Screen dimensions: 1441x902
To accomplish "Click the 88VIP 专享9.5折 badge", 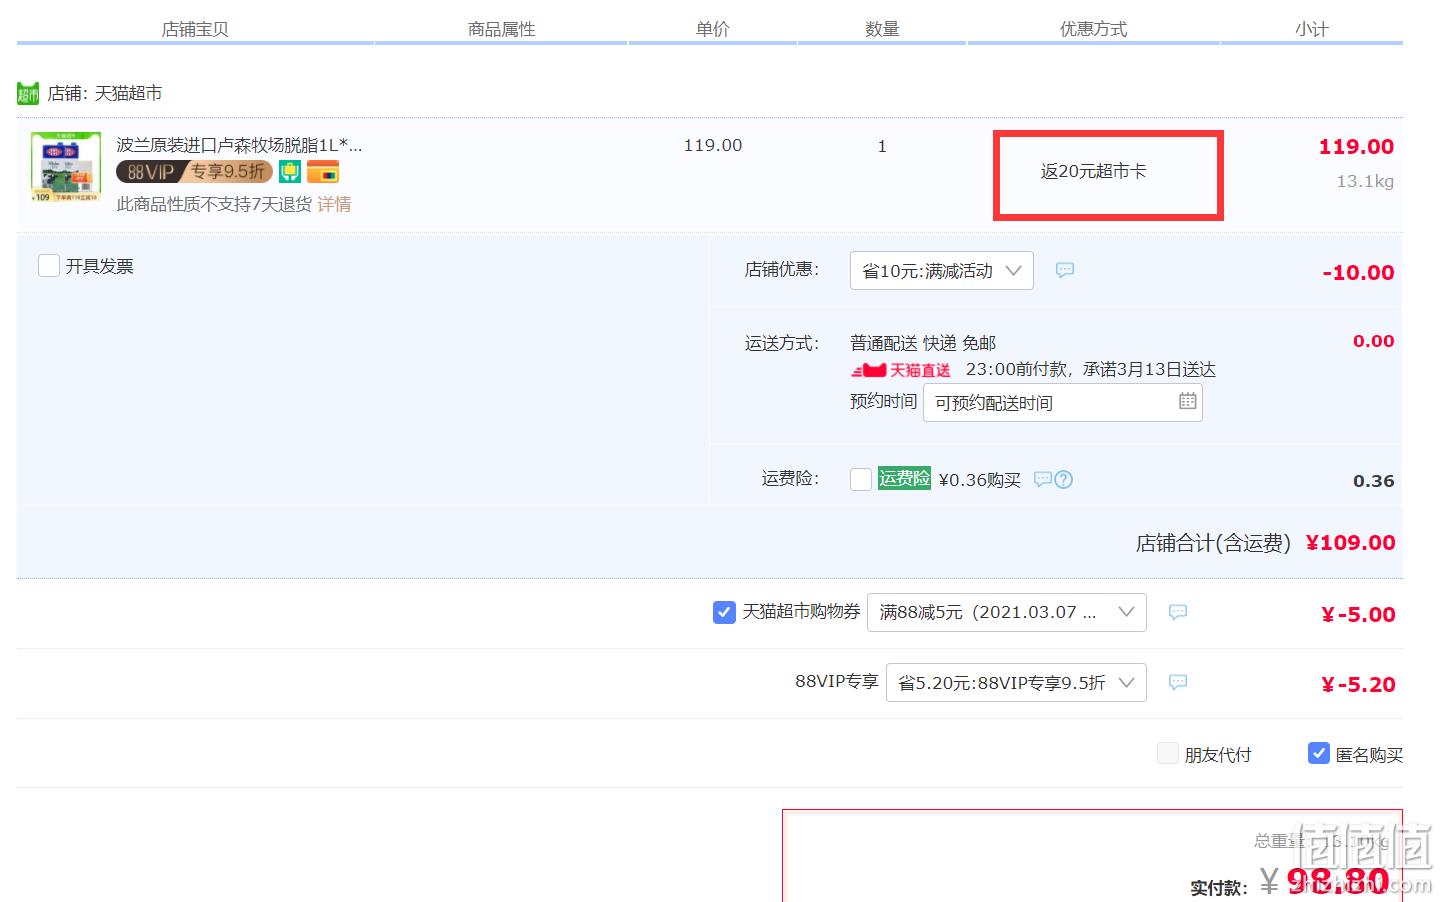I will [194, 172].
